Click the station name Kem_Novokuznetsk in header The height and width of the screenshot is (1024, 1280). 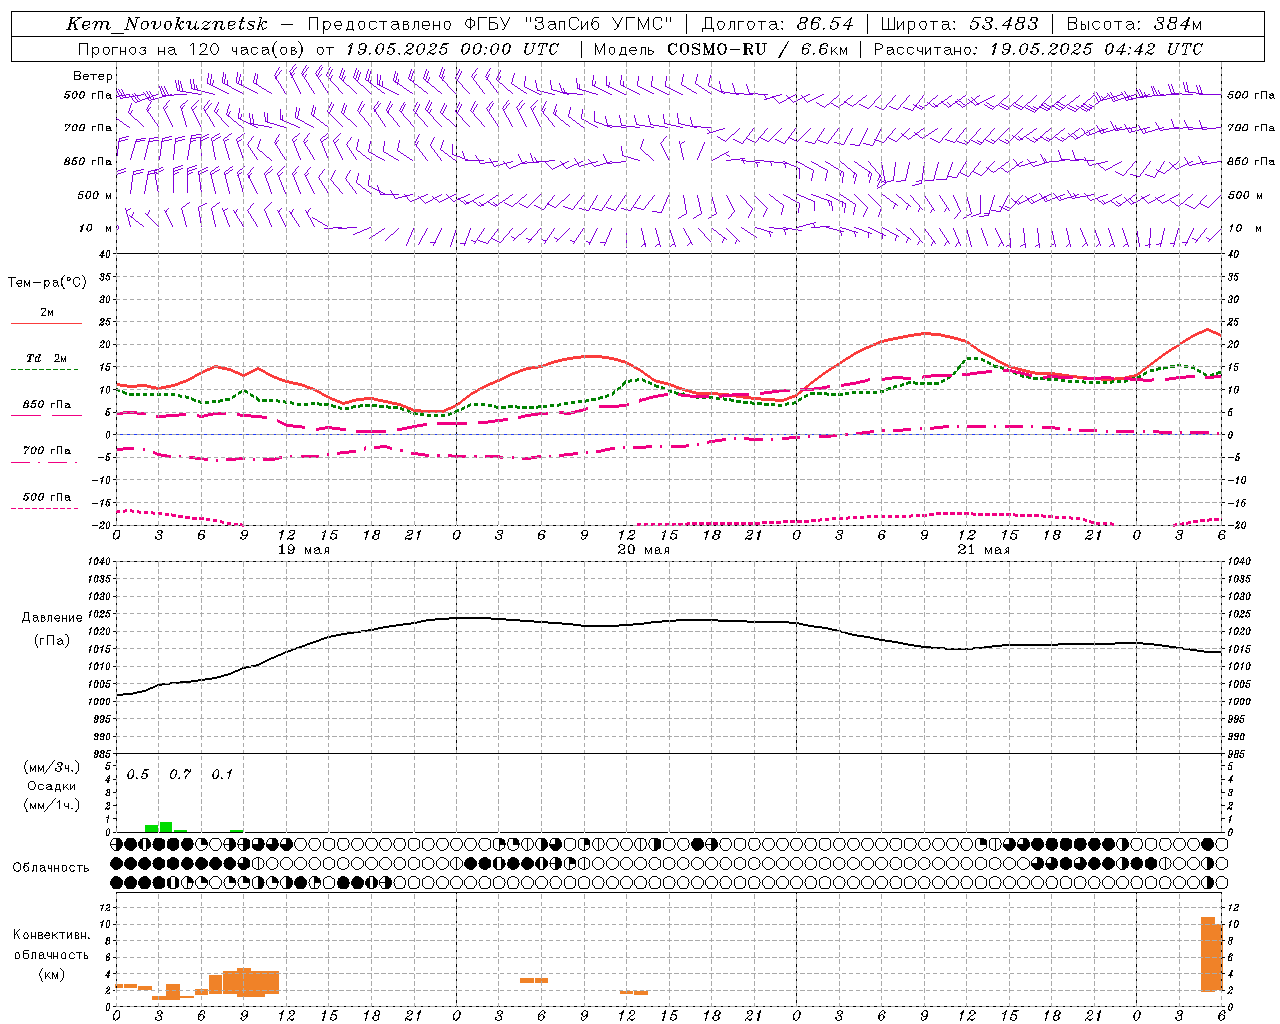(167, 24)
